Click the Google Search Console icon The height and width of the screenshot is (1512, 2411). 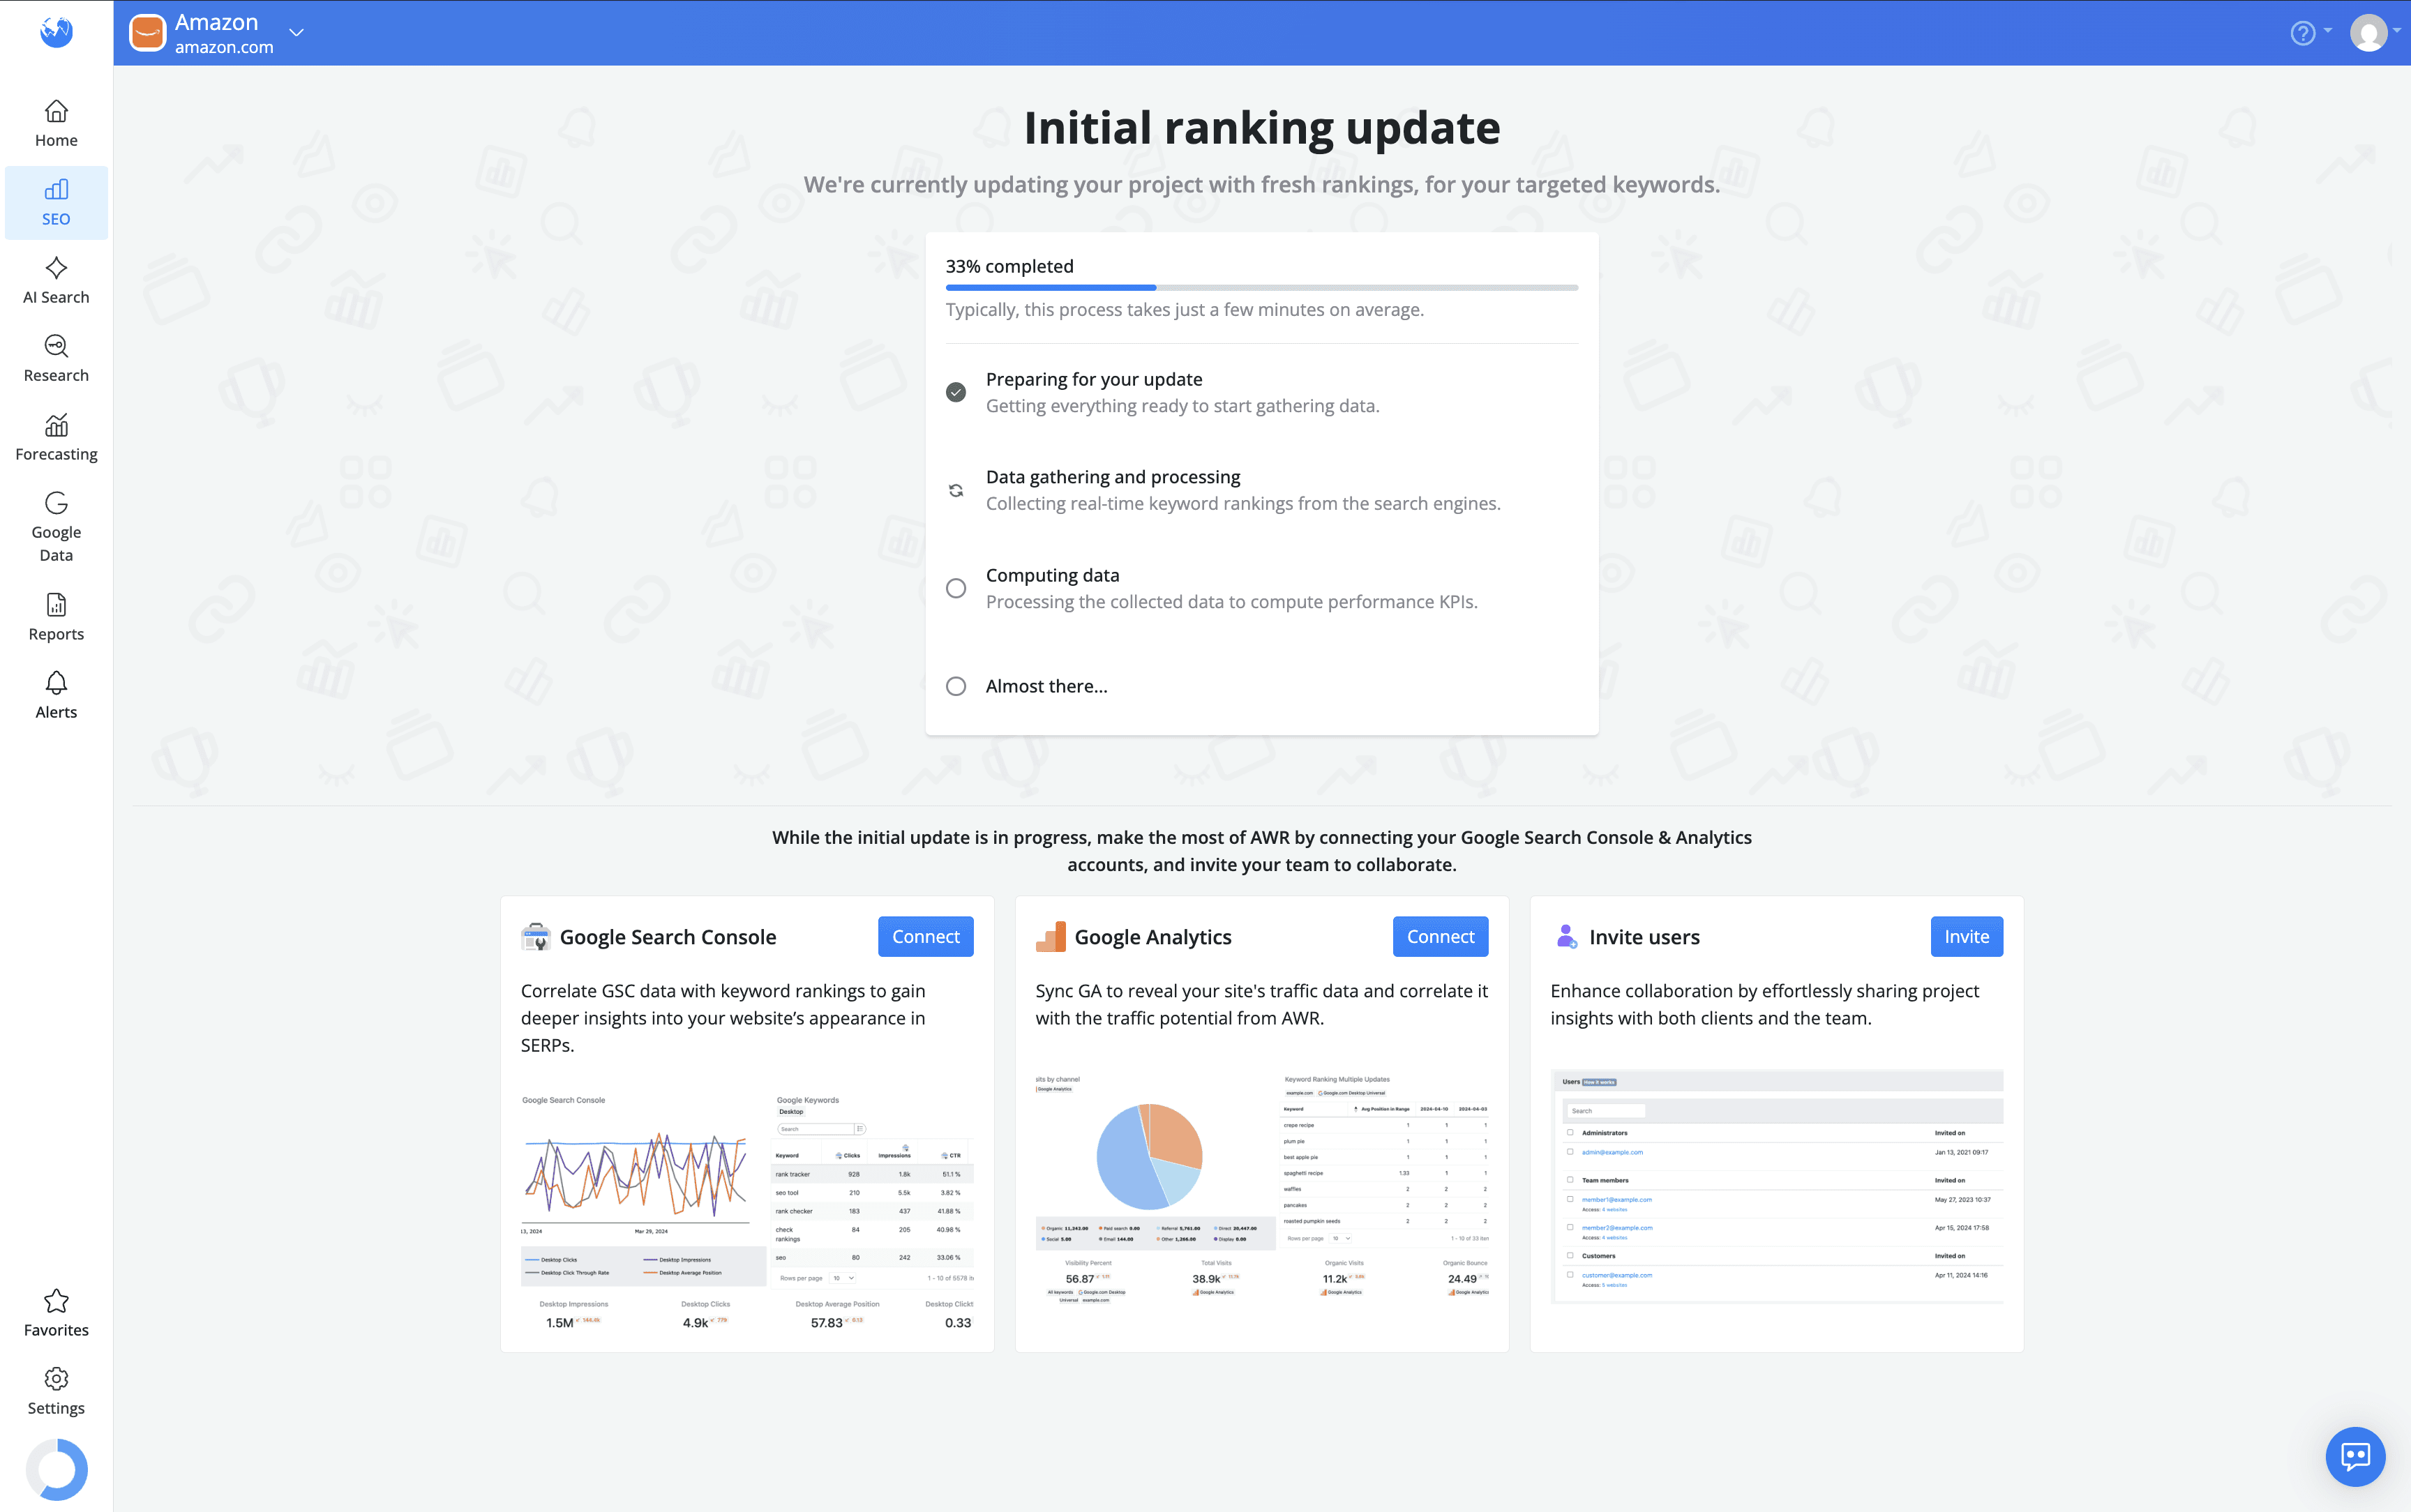[536, 937]
